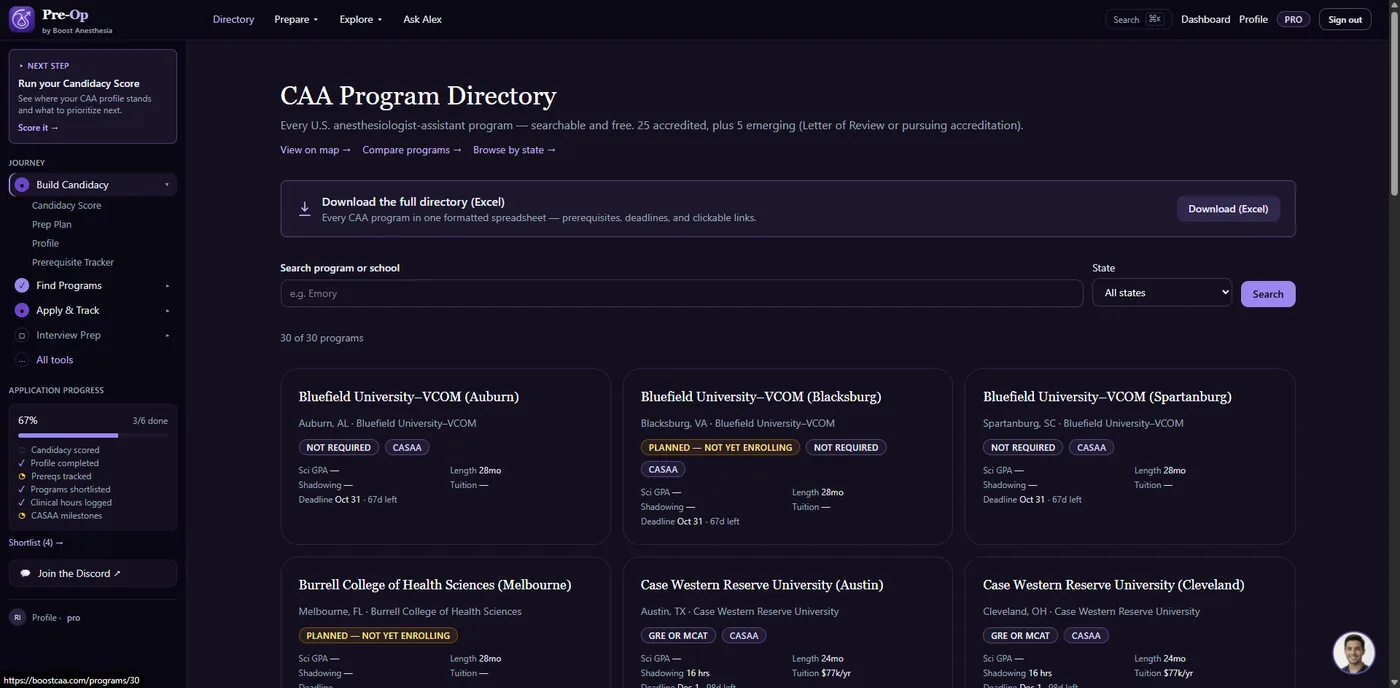This screenshot has width=1400, height=688.
Task: Open Profile in top navigation
Action: coord(1253,19)
